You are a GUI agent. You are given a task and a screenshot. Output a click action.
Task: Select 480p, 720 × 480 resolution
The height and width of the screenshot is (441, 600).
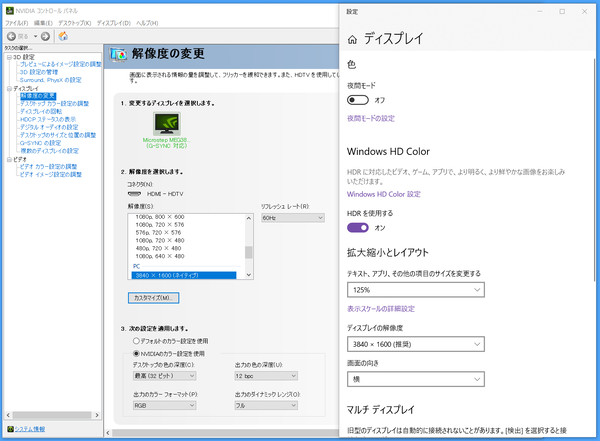160,248
